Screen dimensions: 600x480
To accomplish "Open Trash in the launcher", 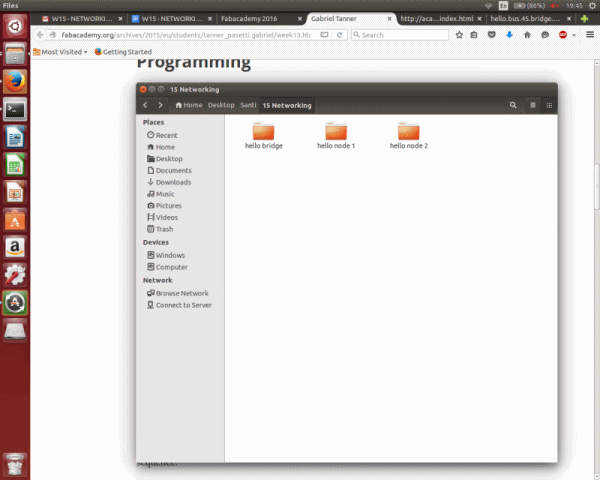I will tap(15, 464).
